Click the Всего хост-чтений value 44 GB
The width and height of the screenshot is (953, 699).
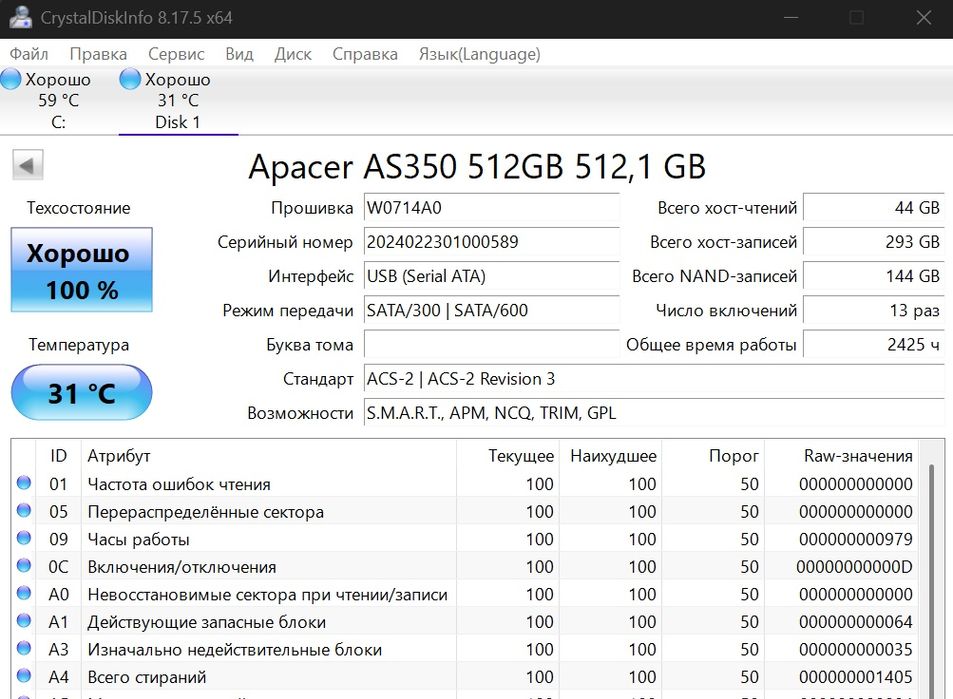[873, 208]
